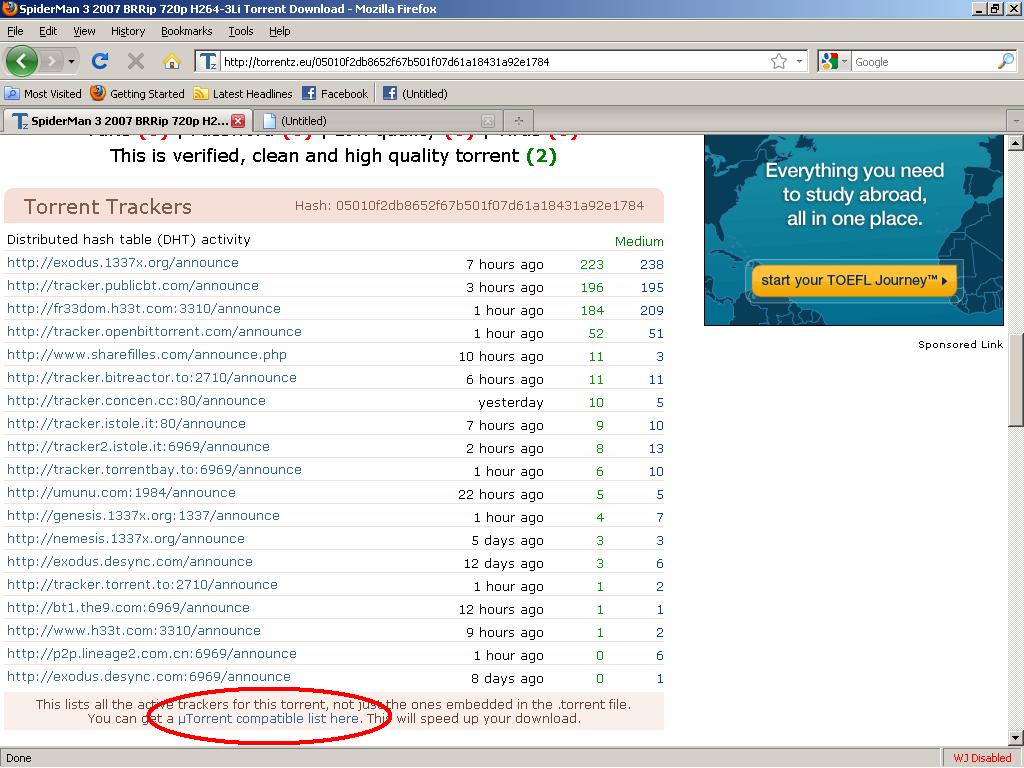Open the Help menu

280,31
